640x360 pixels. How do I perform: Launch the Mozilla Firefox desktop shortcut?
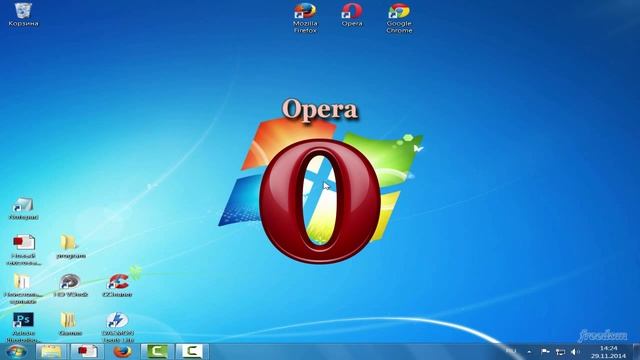pyautogui.click(x=305, y=18)
